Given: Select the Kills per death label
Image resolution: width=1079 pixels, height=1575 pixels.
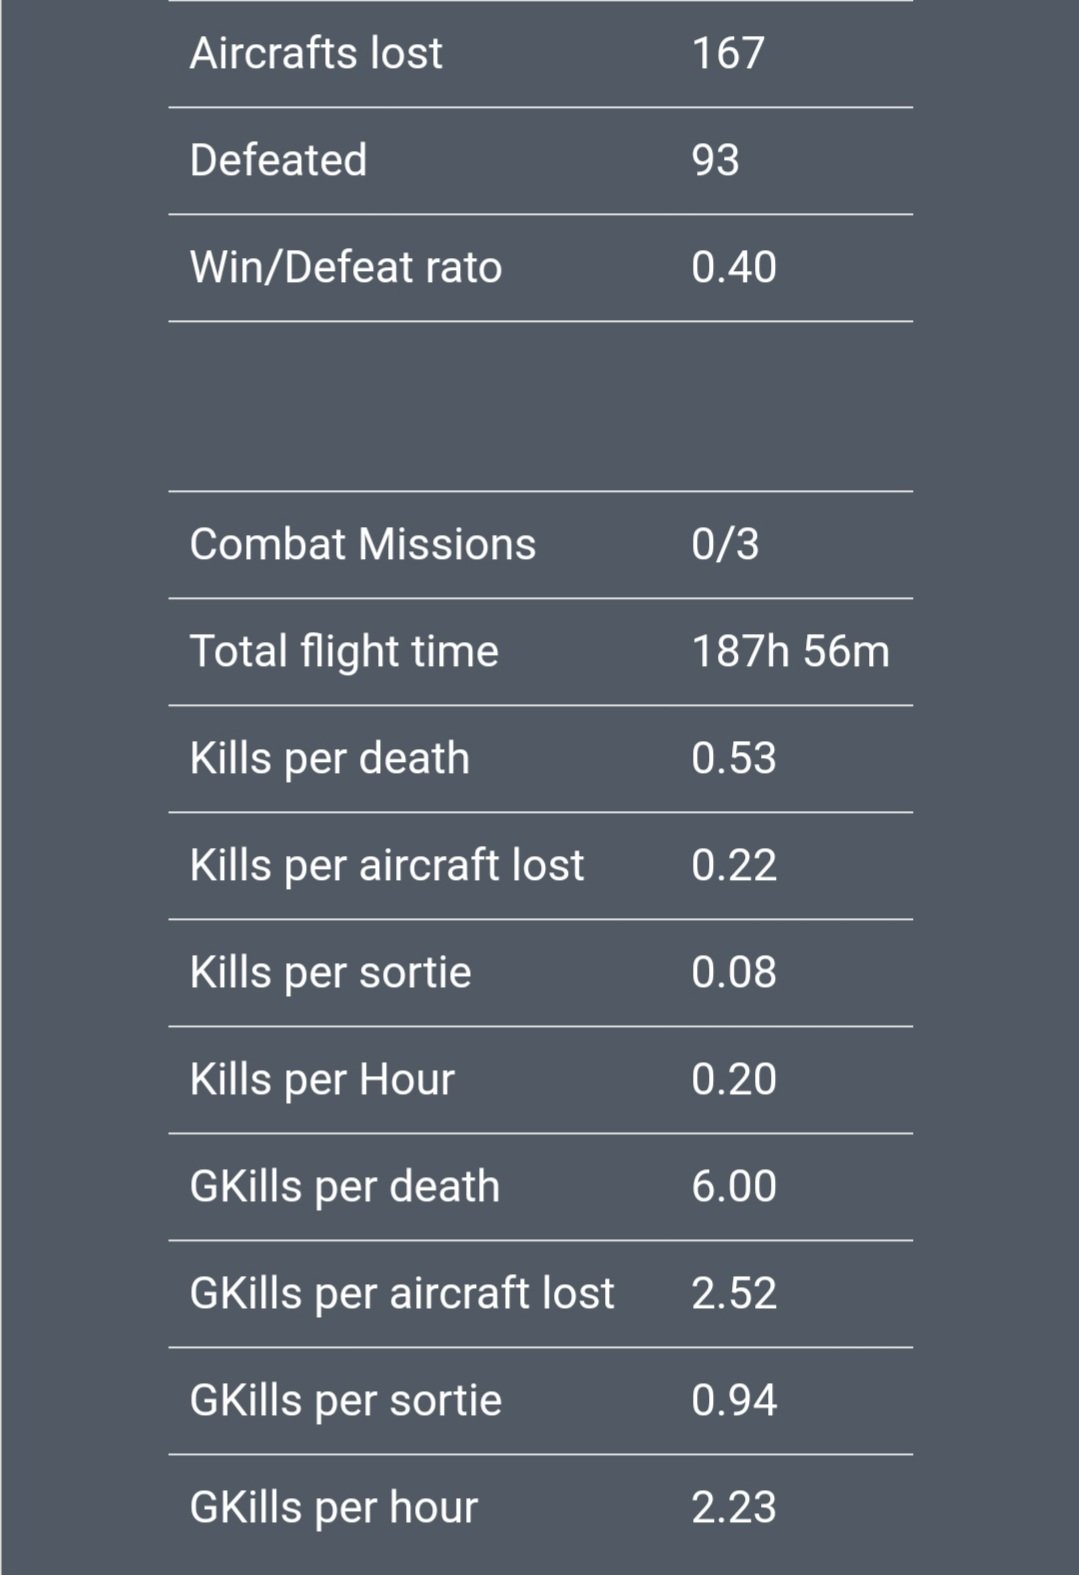Looking at the screenshot, I should 330,758.
